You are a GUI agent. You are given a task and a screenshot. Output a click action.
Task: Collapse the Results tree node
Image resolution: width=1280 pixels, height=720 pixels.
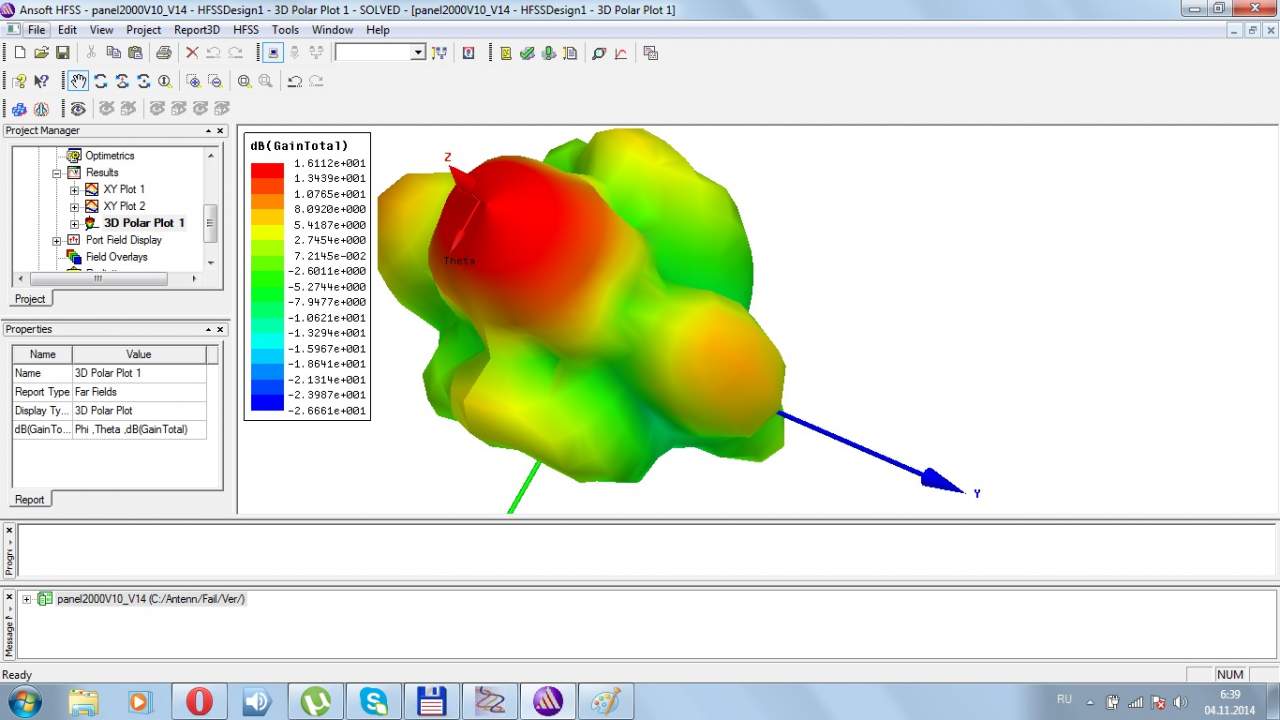(x=57, y=173)
